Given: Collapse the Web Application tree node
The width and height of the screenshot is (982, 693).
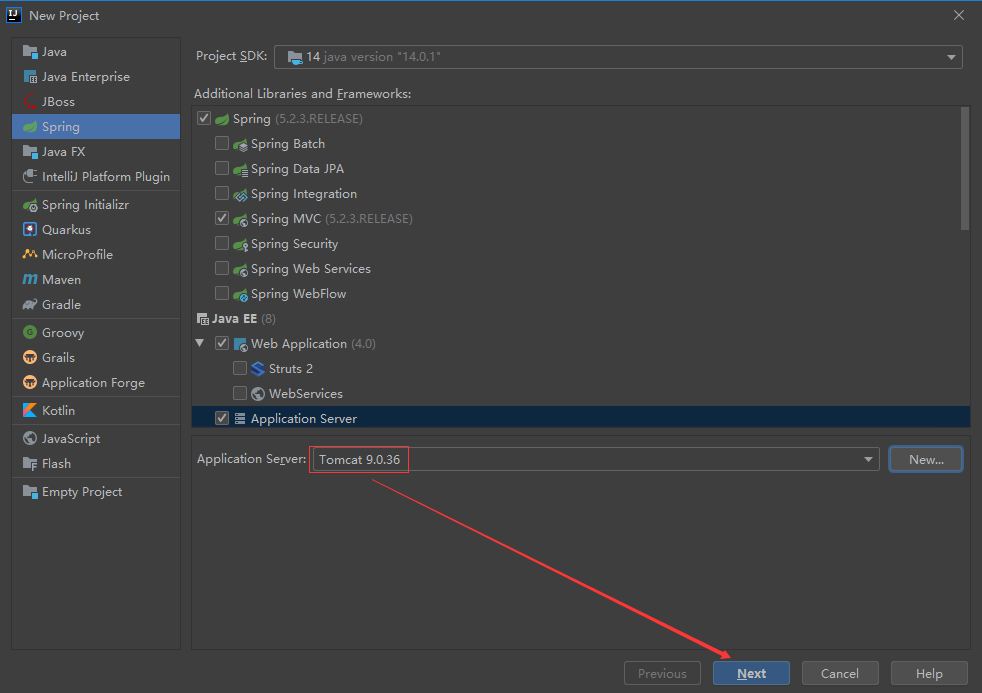Looking at the screenshot, I should 200,343.
